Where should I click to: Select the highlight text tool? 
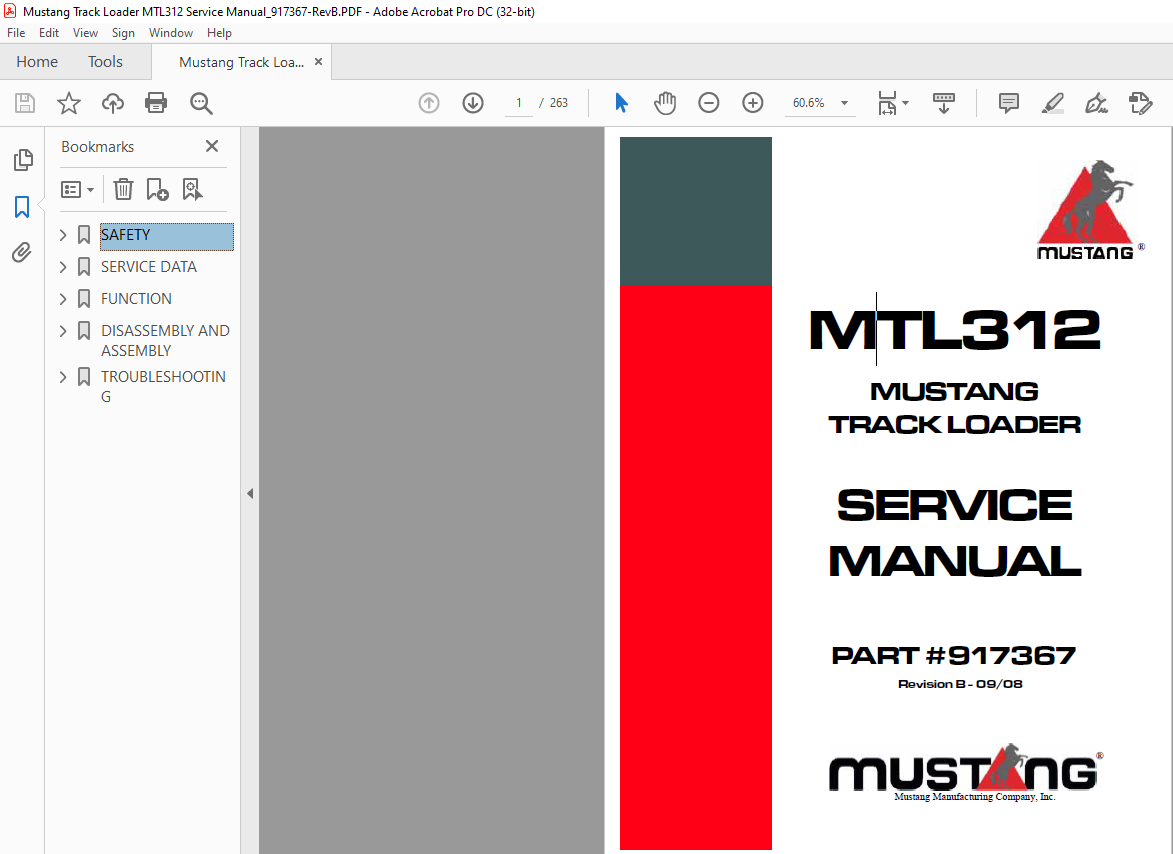pos(1053,102)
